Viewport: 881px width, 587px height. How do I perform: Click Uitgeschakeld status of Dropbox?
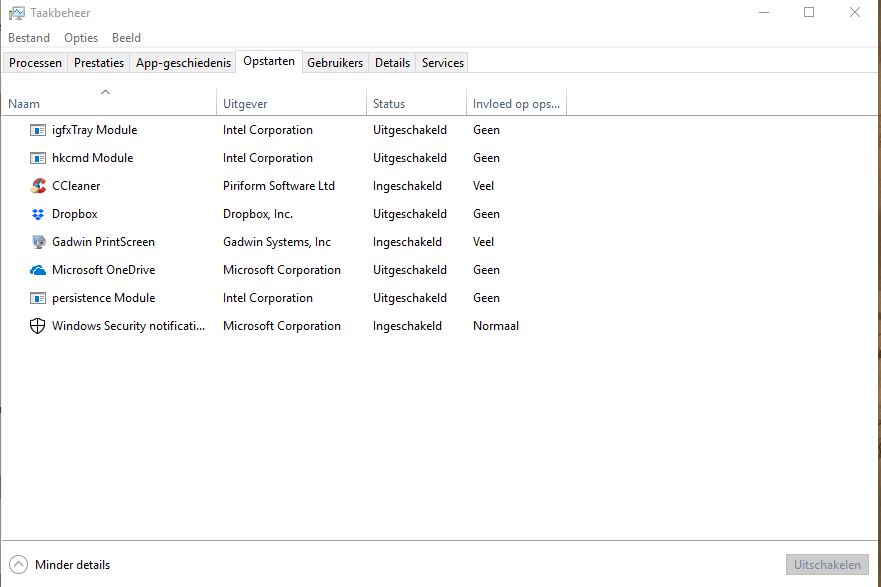(x=410, y=214)
